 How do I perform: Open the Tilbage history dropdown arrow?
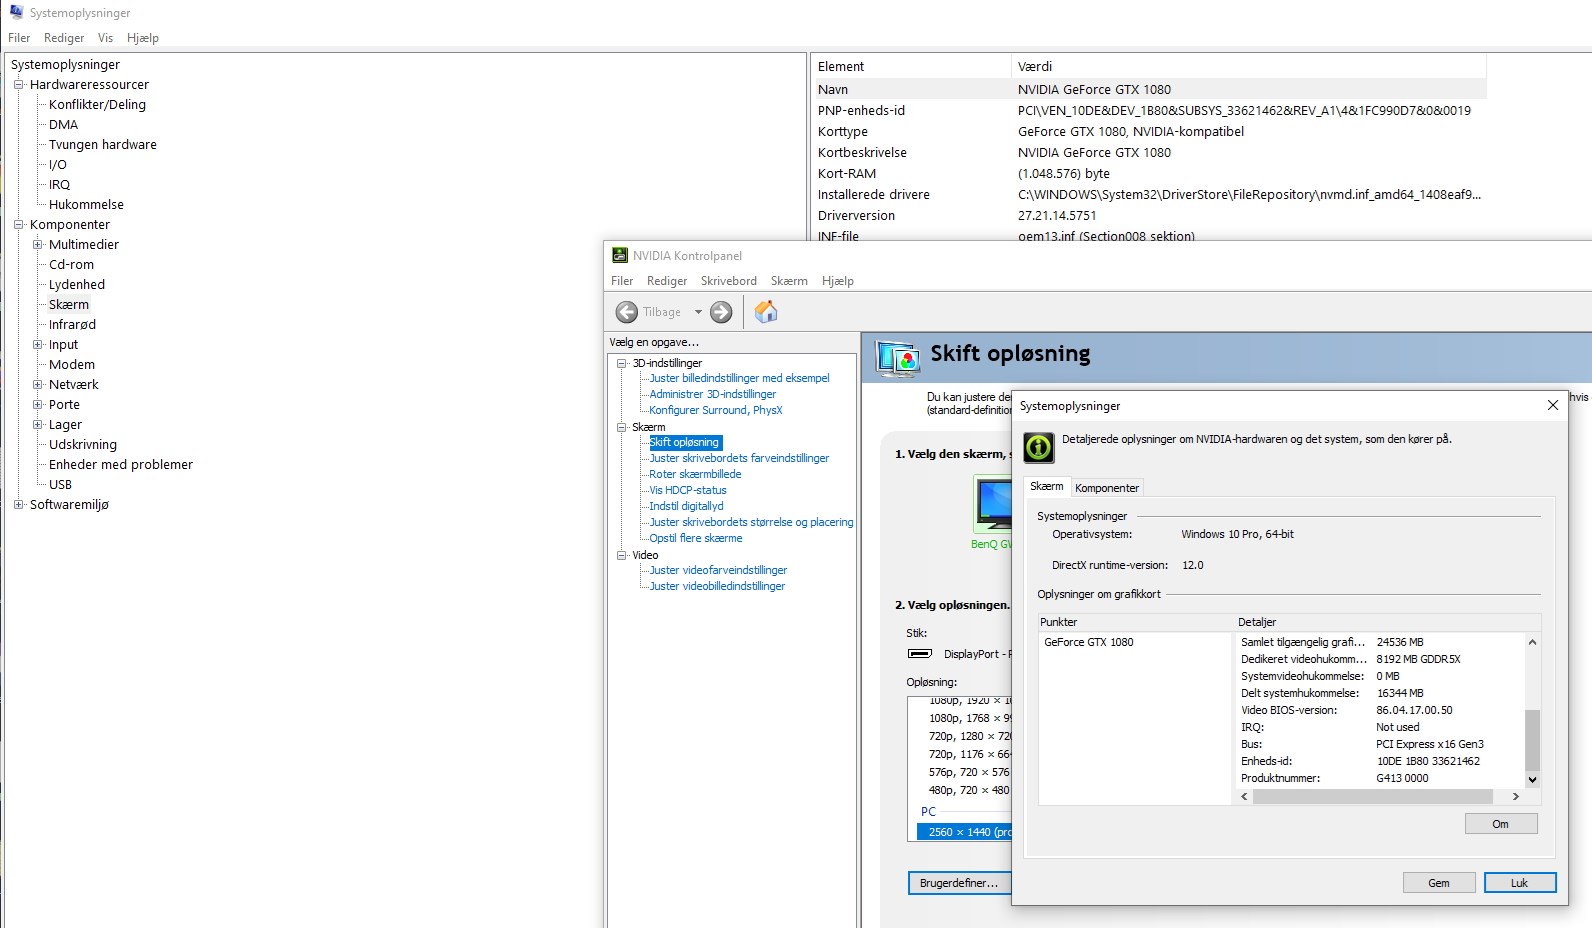tap(698, 312)
